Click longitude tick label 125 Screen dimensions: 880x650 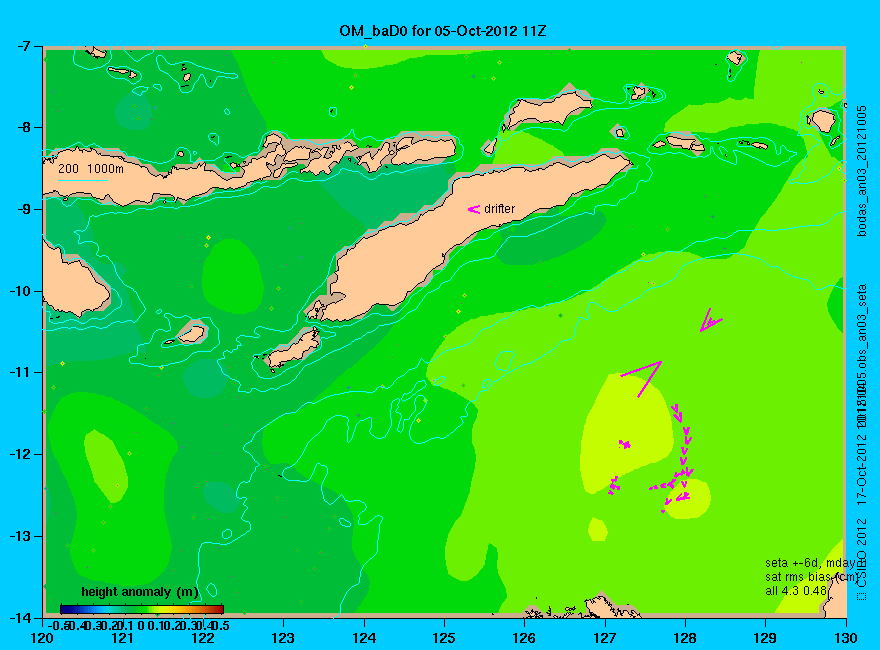click(444, 638)
